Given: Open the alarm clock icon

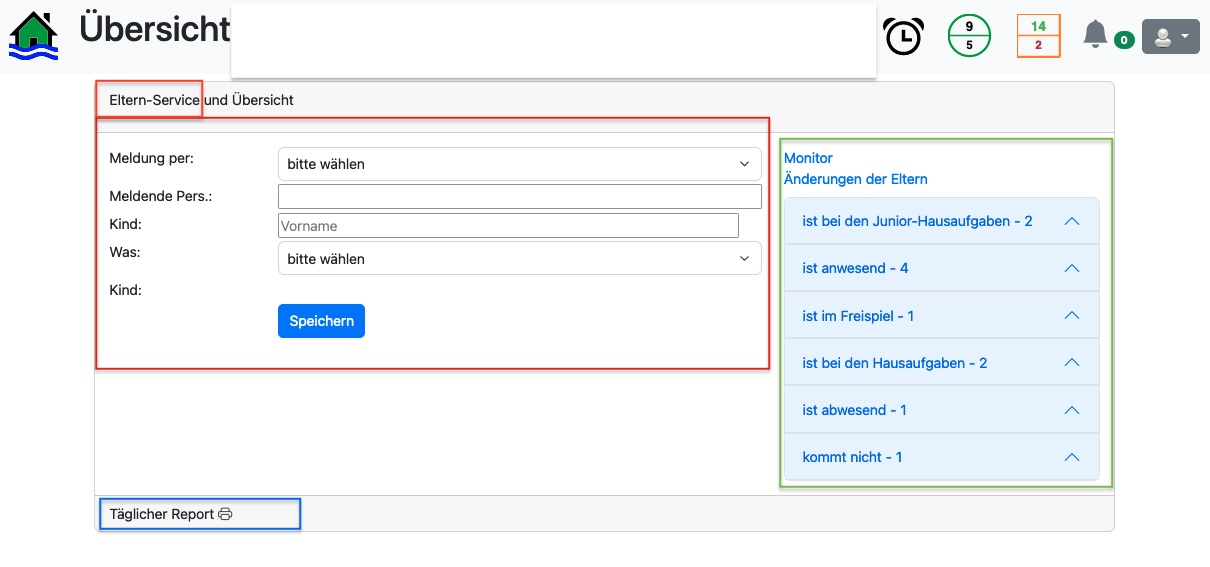Looking at the screenshot, I should [904, 37].
